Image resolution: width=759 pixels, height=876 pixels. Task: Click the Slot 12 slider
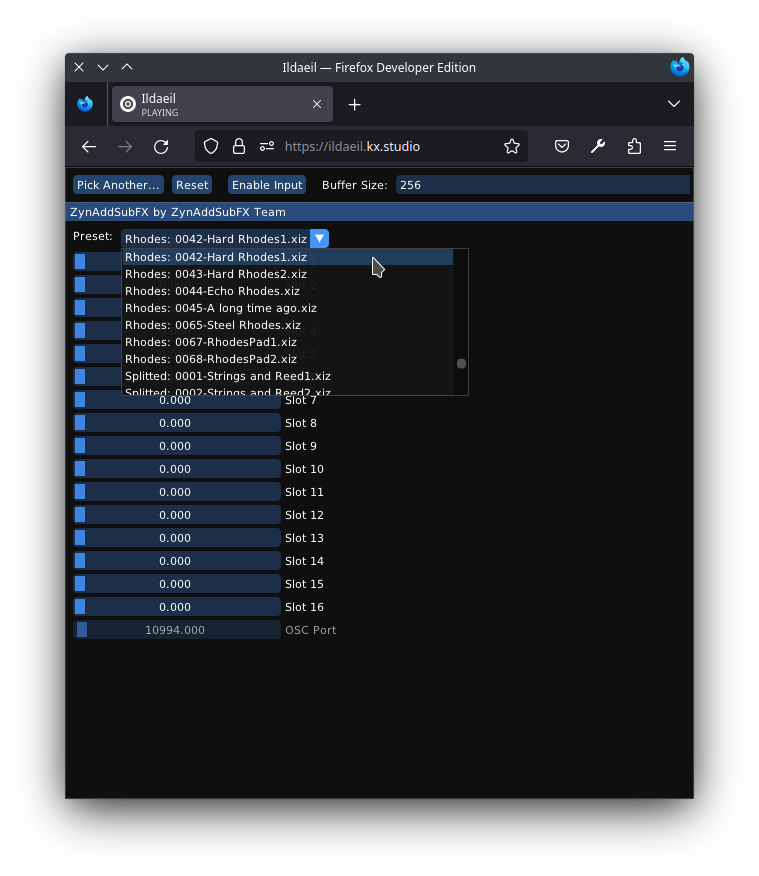(x=176, y=515)
